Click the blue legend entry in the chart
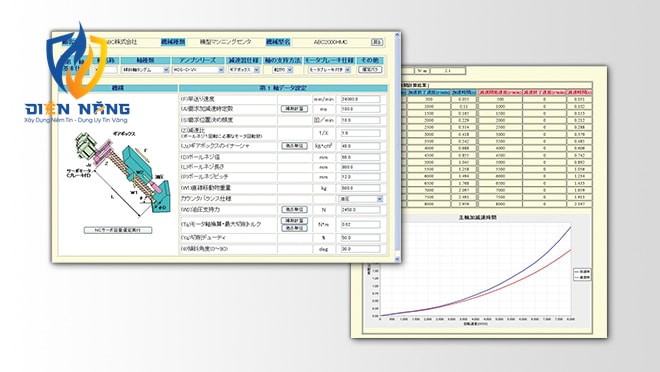Screen dimensions: 660x372 point(583,272)
